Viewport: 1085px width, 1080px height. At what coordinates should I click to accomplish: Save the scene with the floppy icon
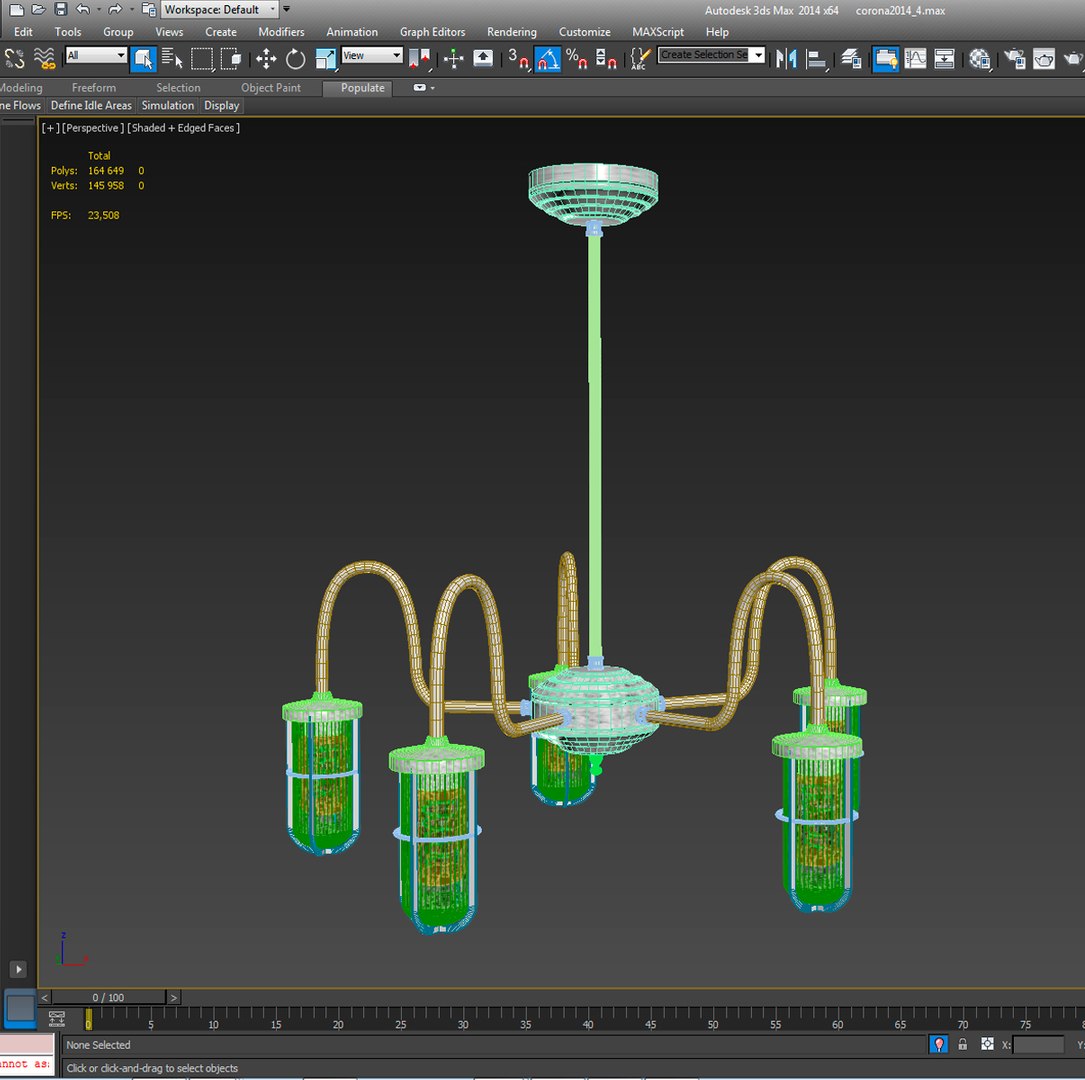(61, 10)
